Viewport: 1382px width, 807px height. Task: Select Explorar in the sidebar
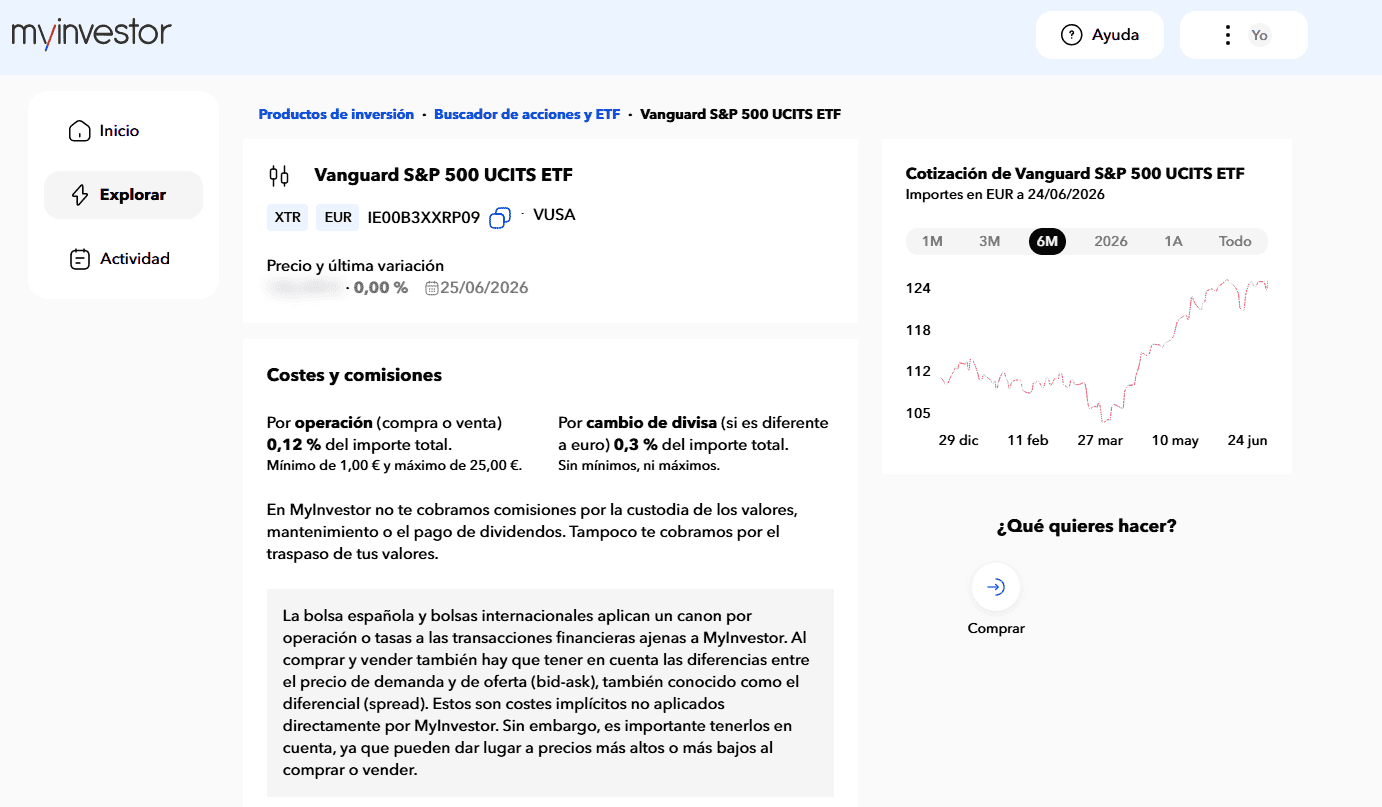(x=123, y=195)
